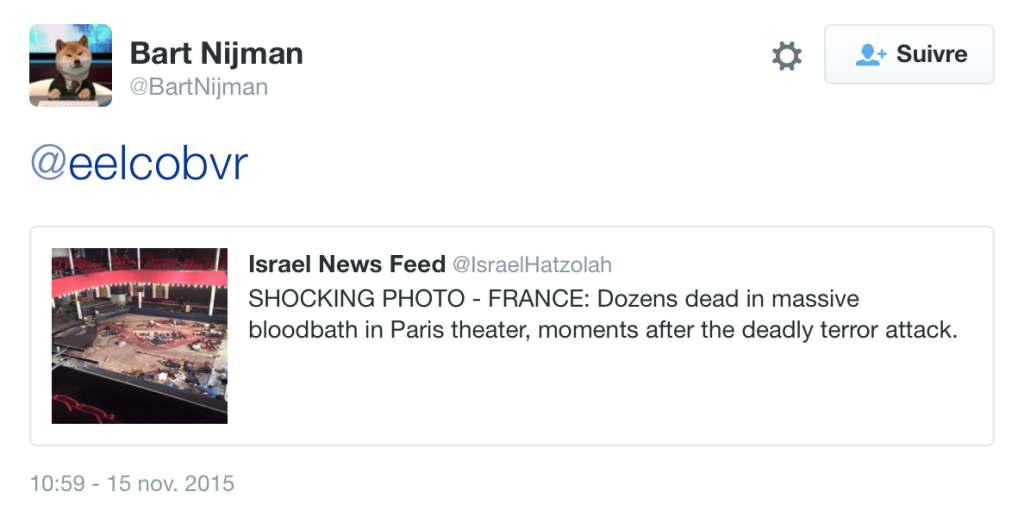This screenshot has height=510, width=1024.
Task: Click the person-plus follow icon
Action: (871, 55)
